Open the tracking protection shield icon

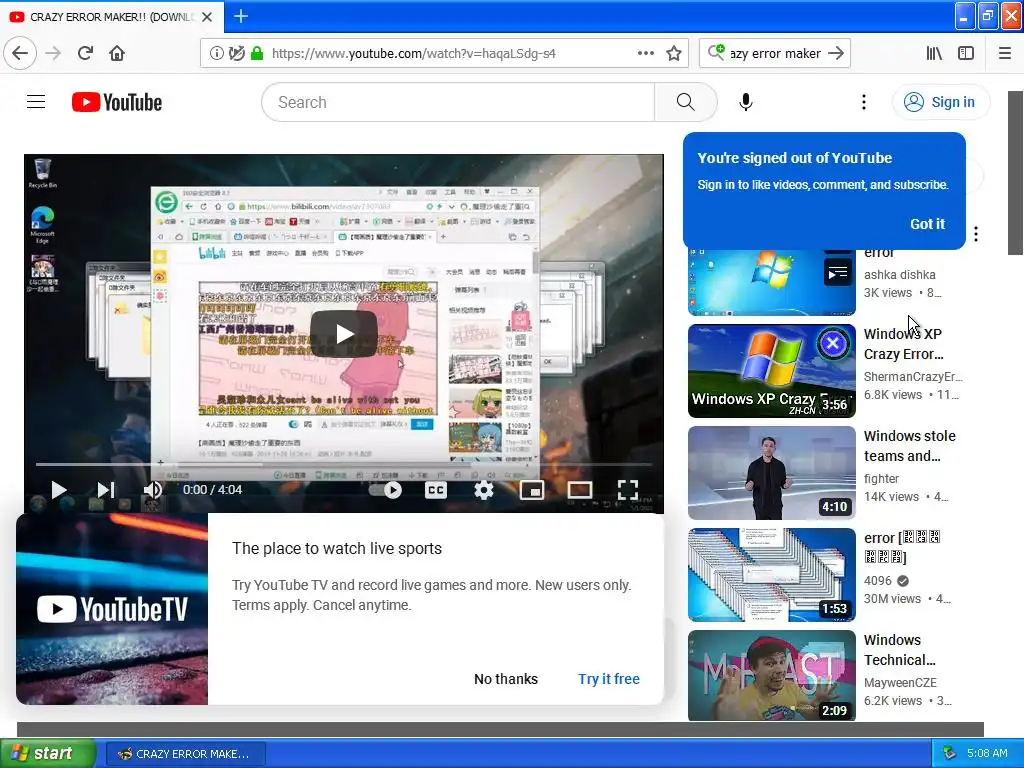tap(236, 53)
